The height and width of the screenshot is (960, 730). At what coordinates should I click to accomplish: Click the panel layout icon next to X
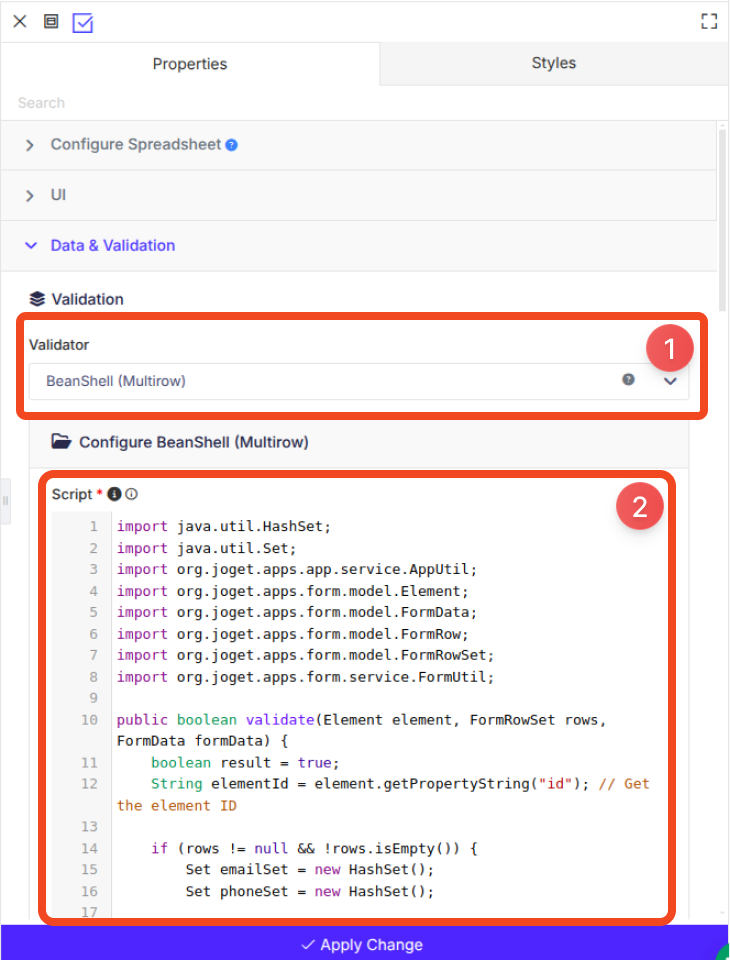click(x=51, y=21)
